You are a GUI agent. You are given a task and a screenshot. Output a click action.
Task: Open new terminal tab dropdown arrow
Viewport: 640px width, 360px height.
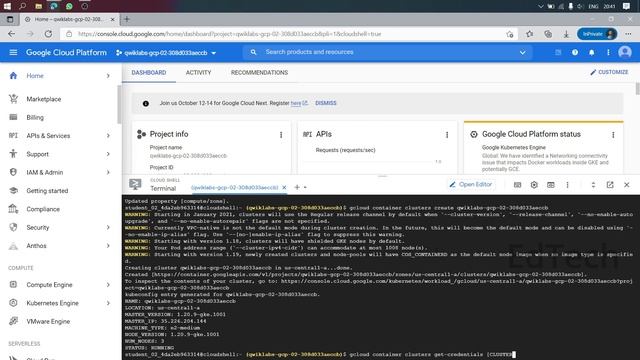pyautogui.click(x=305, y=188)
